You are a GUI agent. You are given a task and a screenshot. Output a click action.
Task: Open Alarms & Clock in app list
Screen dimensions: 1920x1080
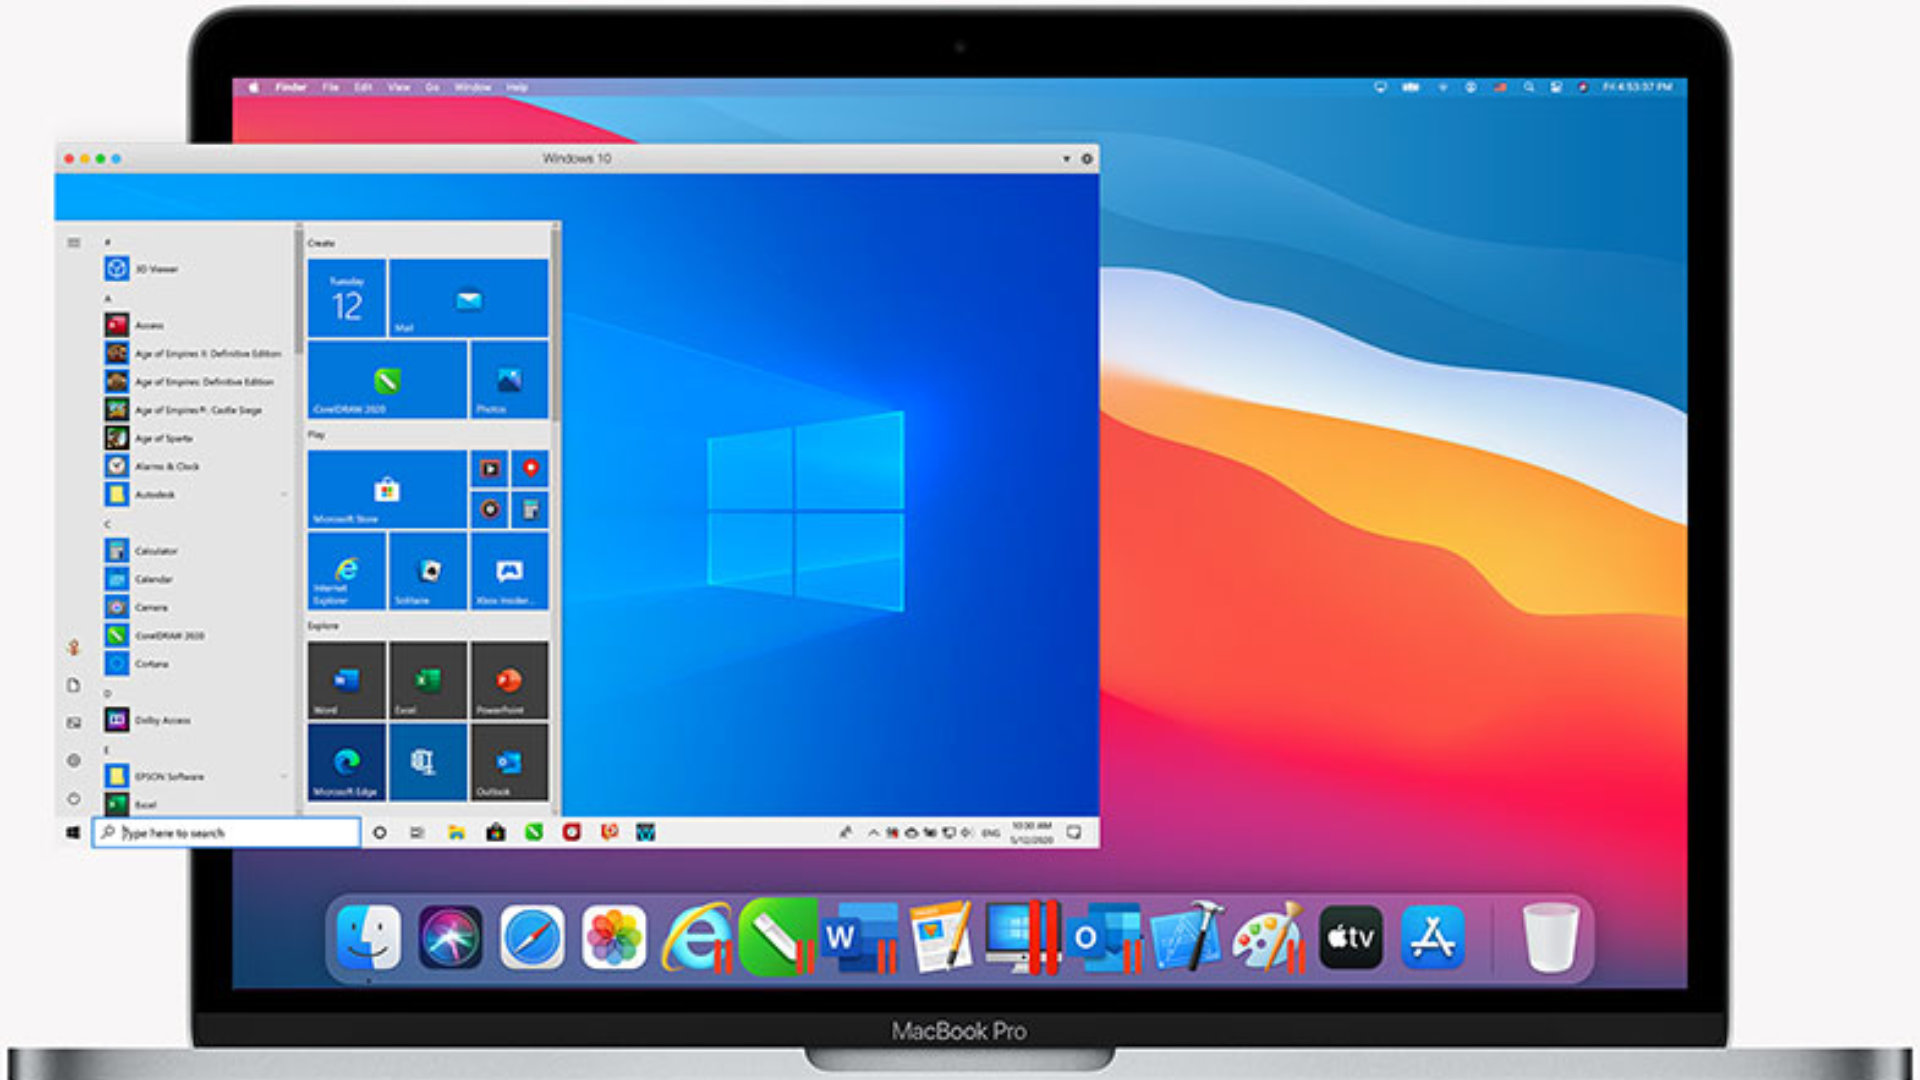point(195,466)
